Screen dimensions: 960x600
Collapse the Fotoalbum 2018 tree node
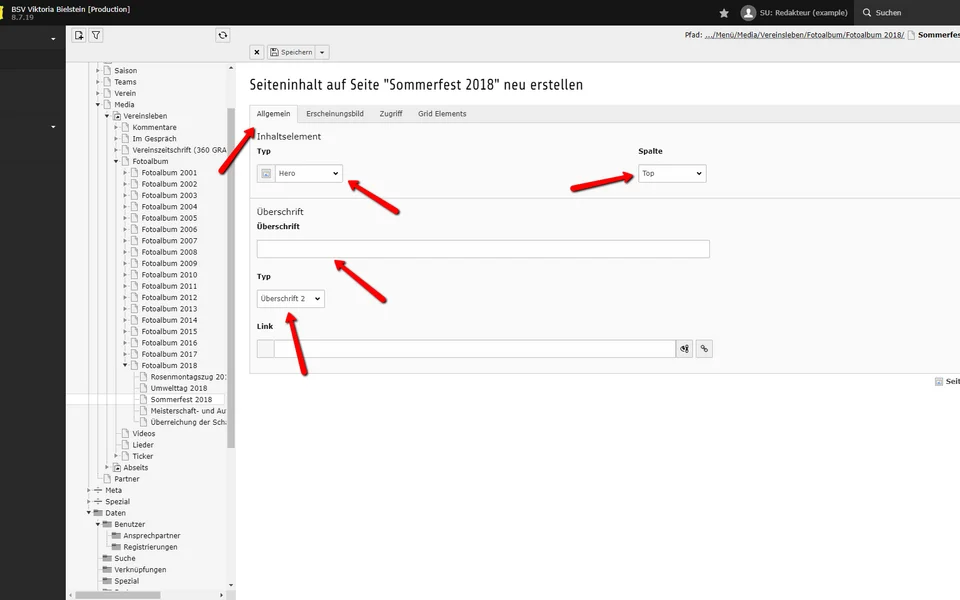pos(126,365)
